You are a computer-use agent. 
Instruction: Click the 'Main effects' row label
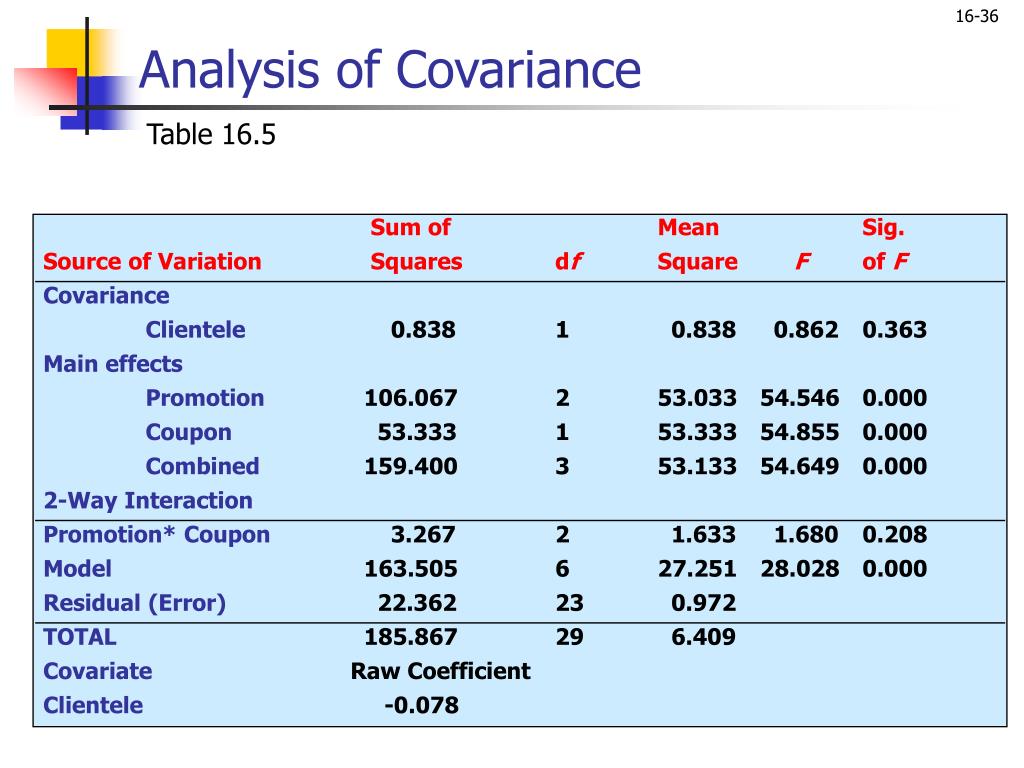click(113, 364)
